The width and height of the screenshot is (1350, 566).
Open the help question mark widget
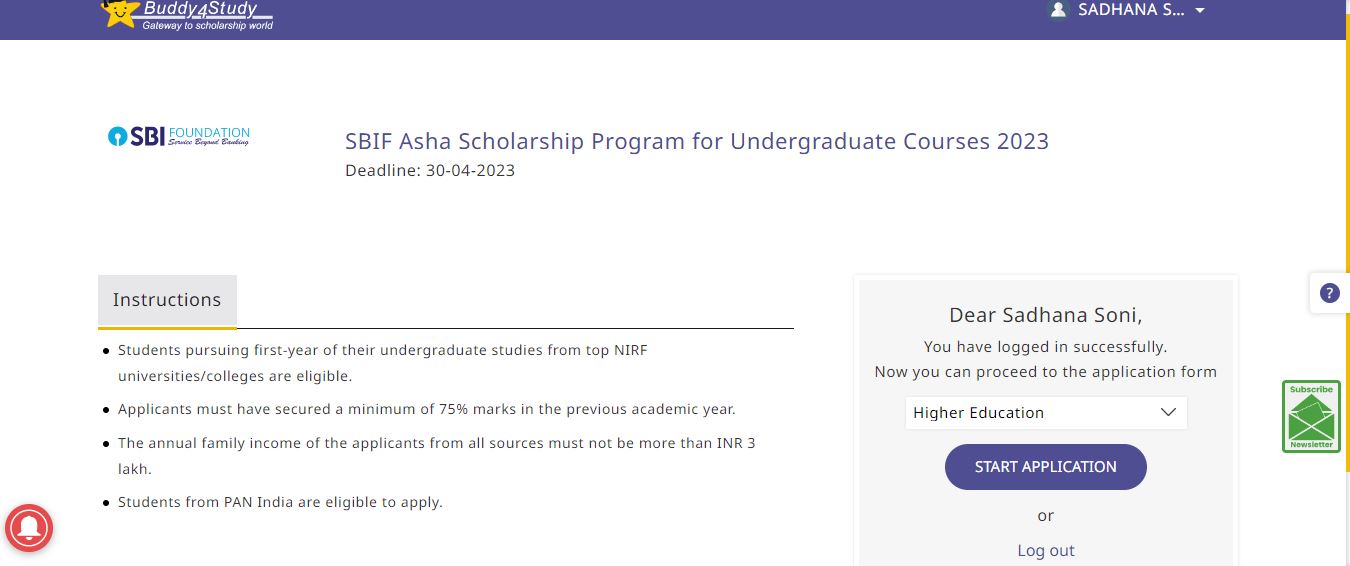point(1329,293)
